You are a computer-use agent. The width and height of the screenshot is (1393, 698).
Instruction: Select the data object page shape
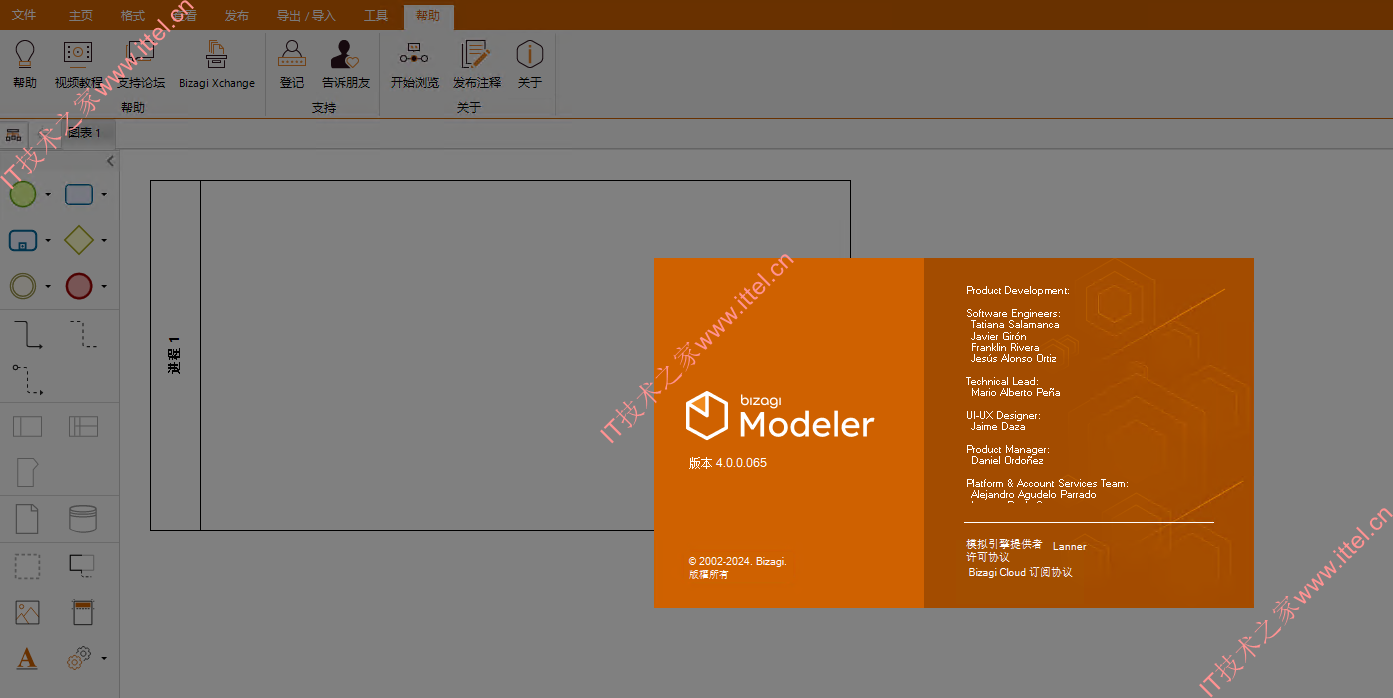click(x=27, y=519)
